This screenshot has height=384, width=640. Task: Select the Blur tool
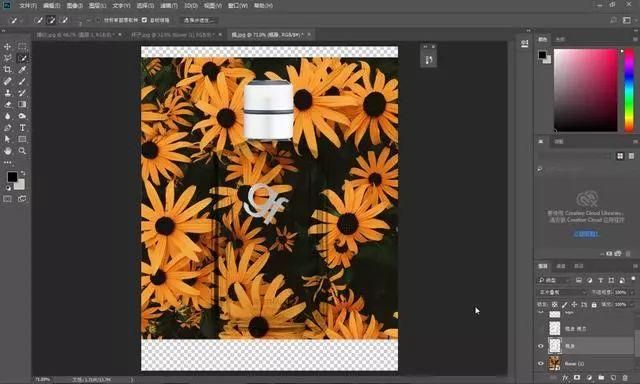[x=7, y=116]
